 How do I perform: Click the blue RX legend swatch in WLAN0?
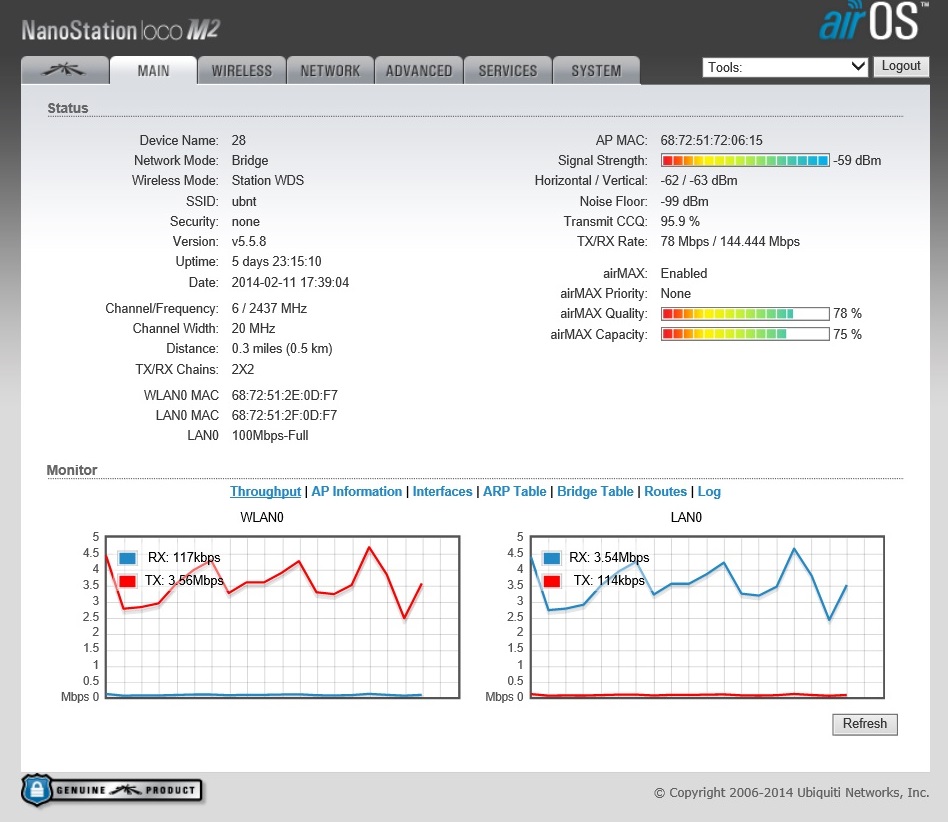click(x=127, y=558)
